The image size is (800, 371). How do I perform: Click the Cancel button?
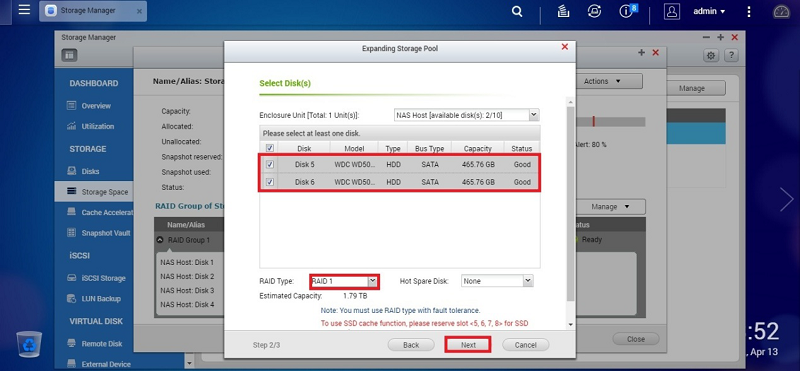(526, 345)
